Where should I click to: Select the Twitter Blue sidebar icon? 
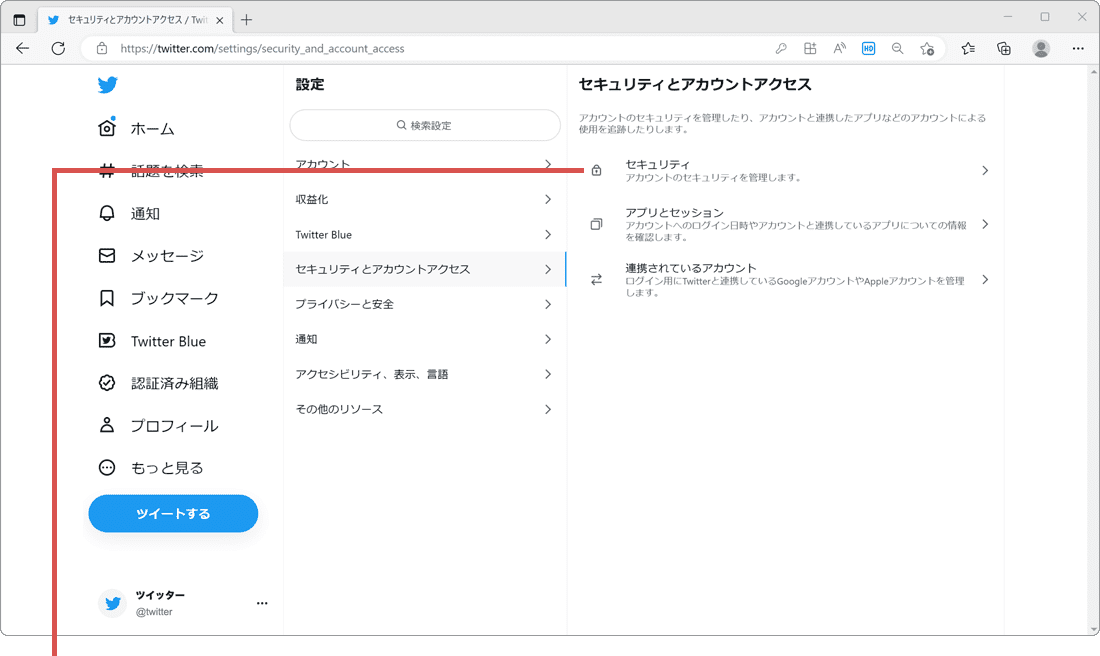click(x=107, y=340)
